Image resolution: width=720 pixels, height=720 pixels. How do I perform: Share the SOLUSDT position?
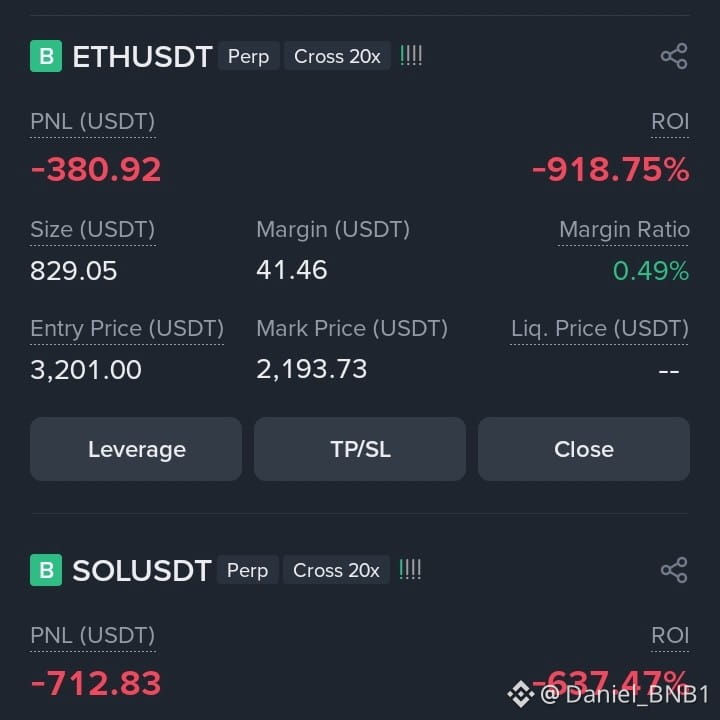click(x=674, y=570)
